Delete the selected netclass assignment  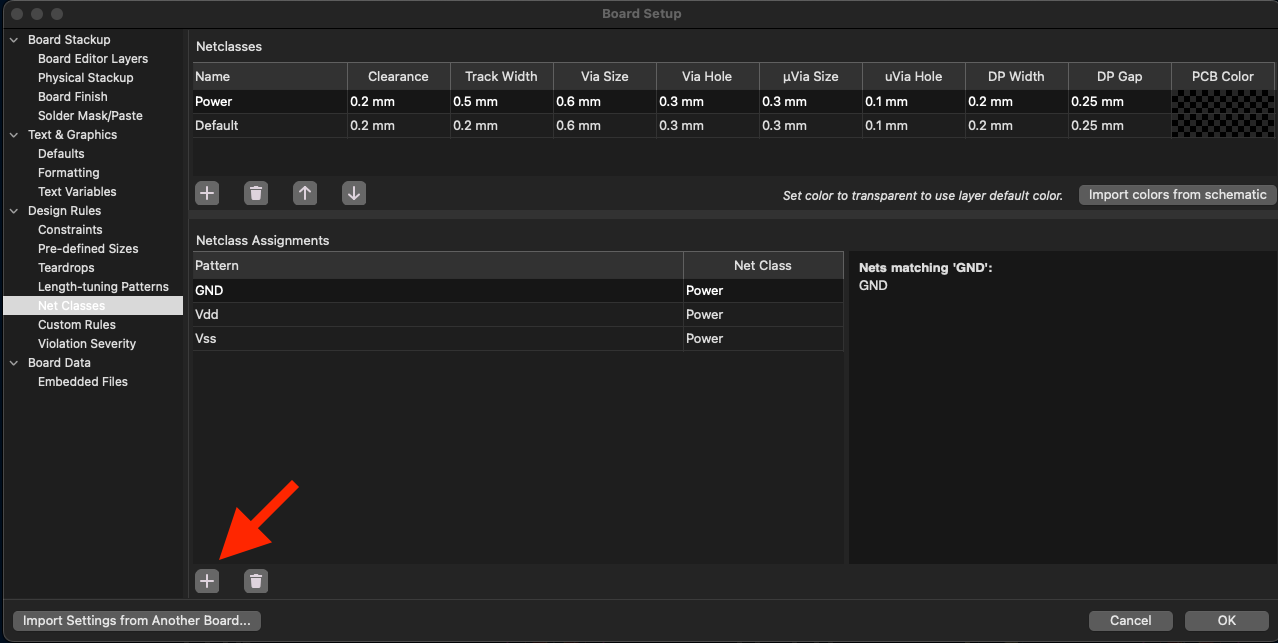(256, 581)
